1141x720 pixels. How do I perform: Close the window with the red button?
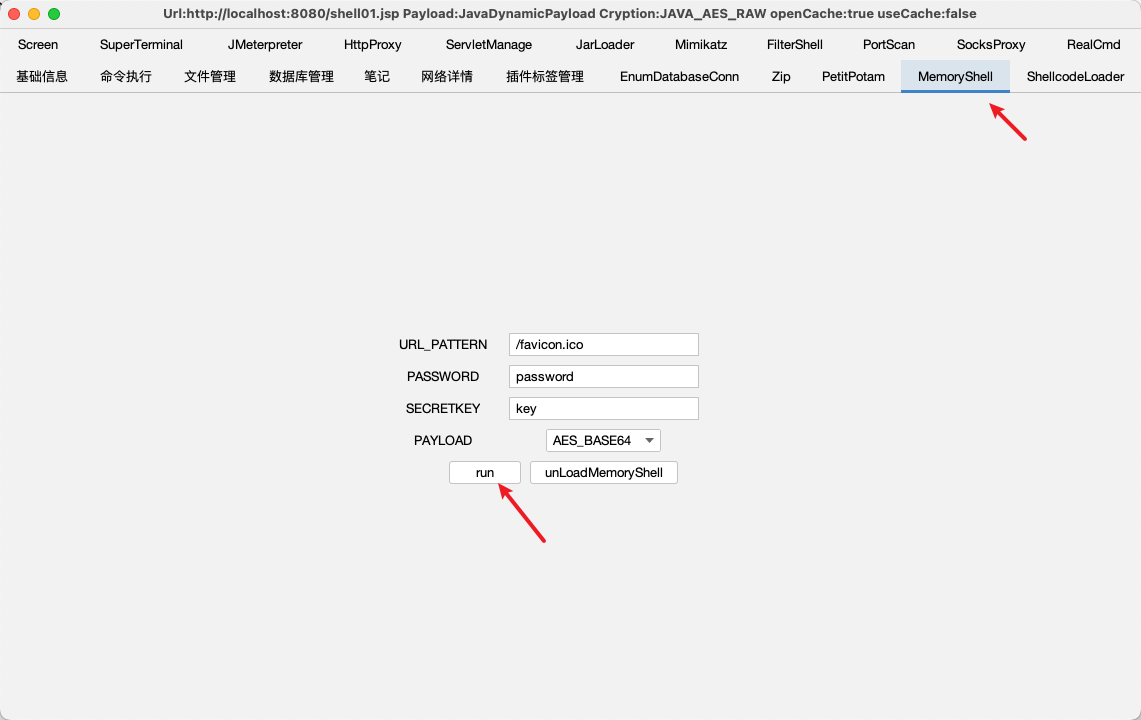pyautogui.click(x=14, y=14)
